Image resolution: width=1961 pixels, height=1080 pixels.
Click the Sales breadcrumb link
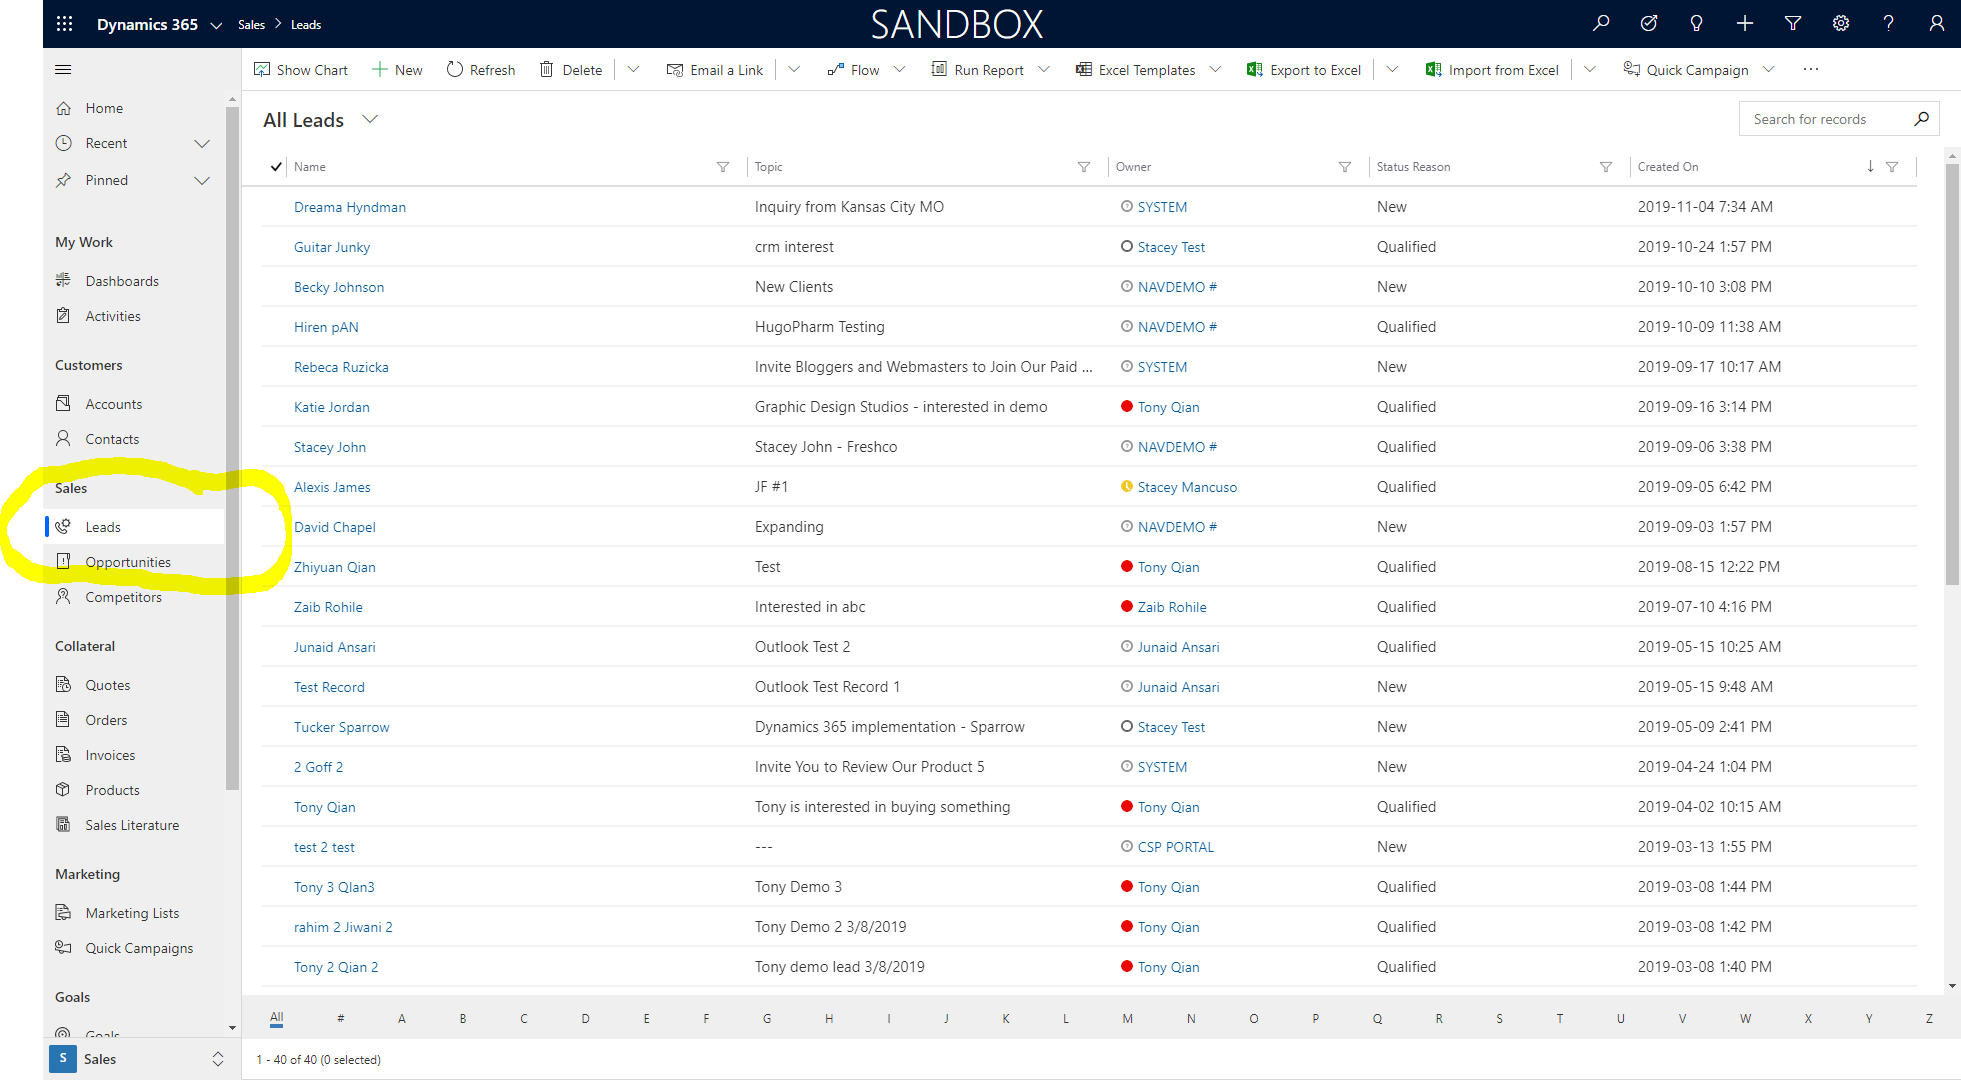point(251,25)
